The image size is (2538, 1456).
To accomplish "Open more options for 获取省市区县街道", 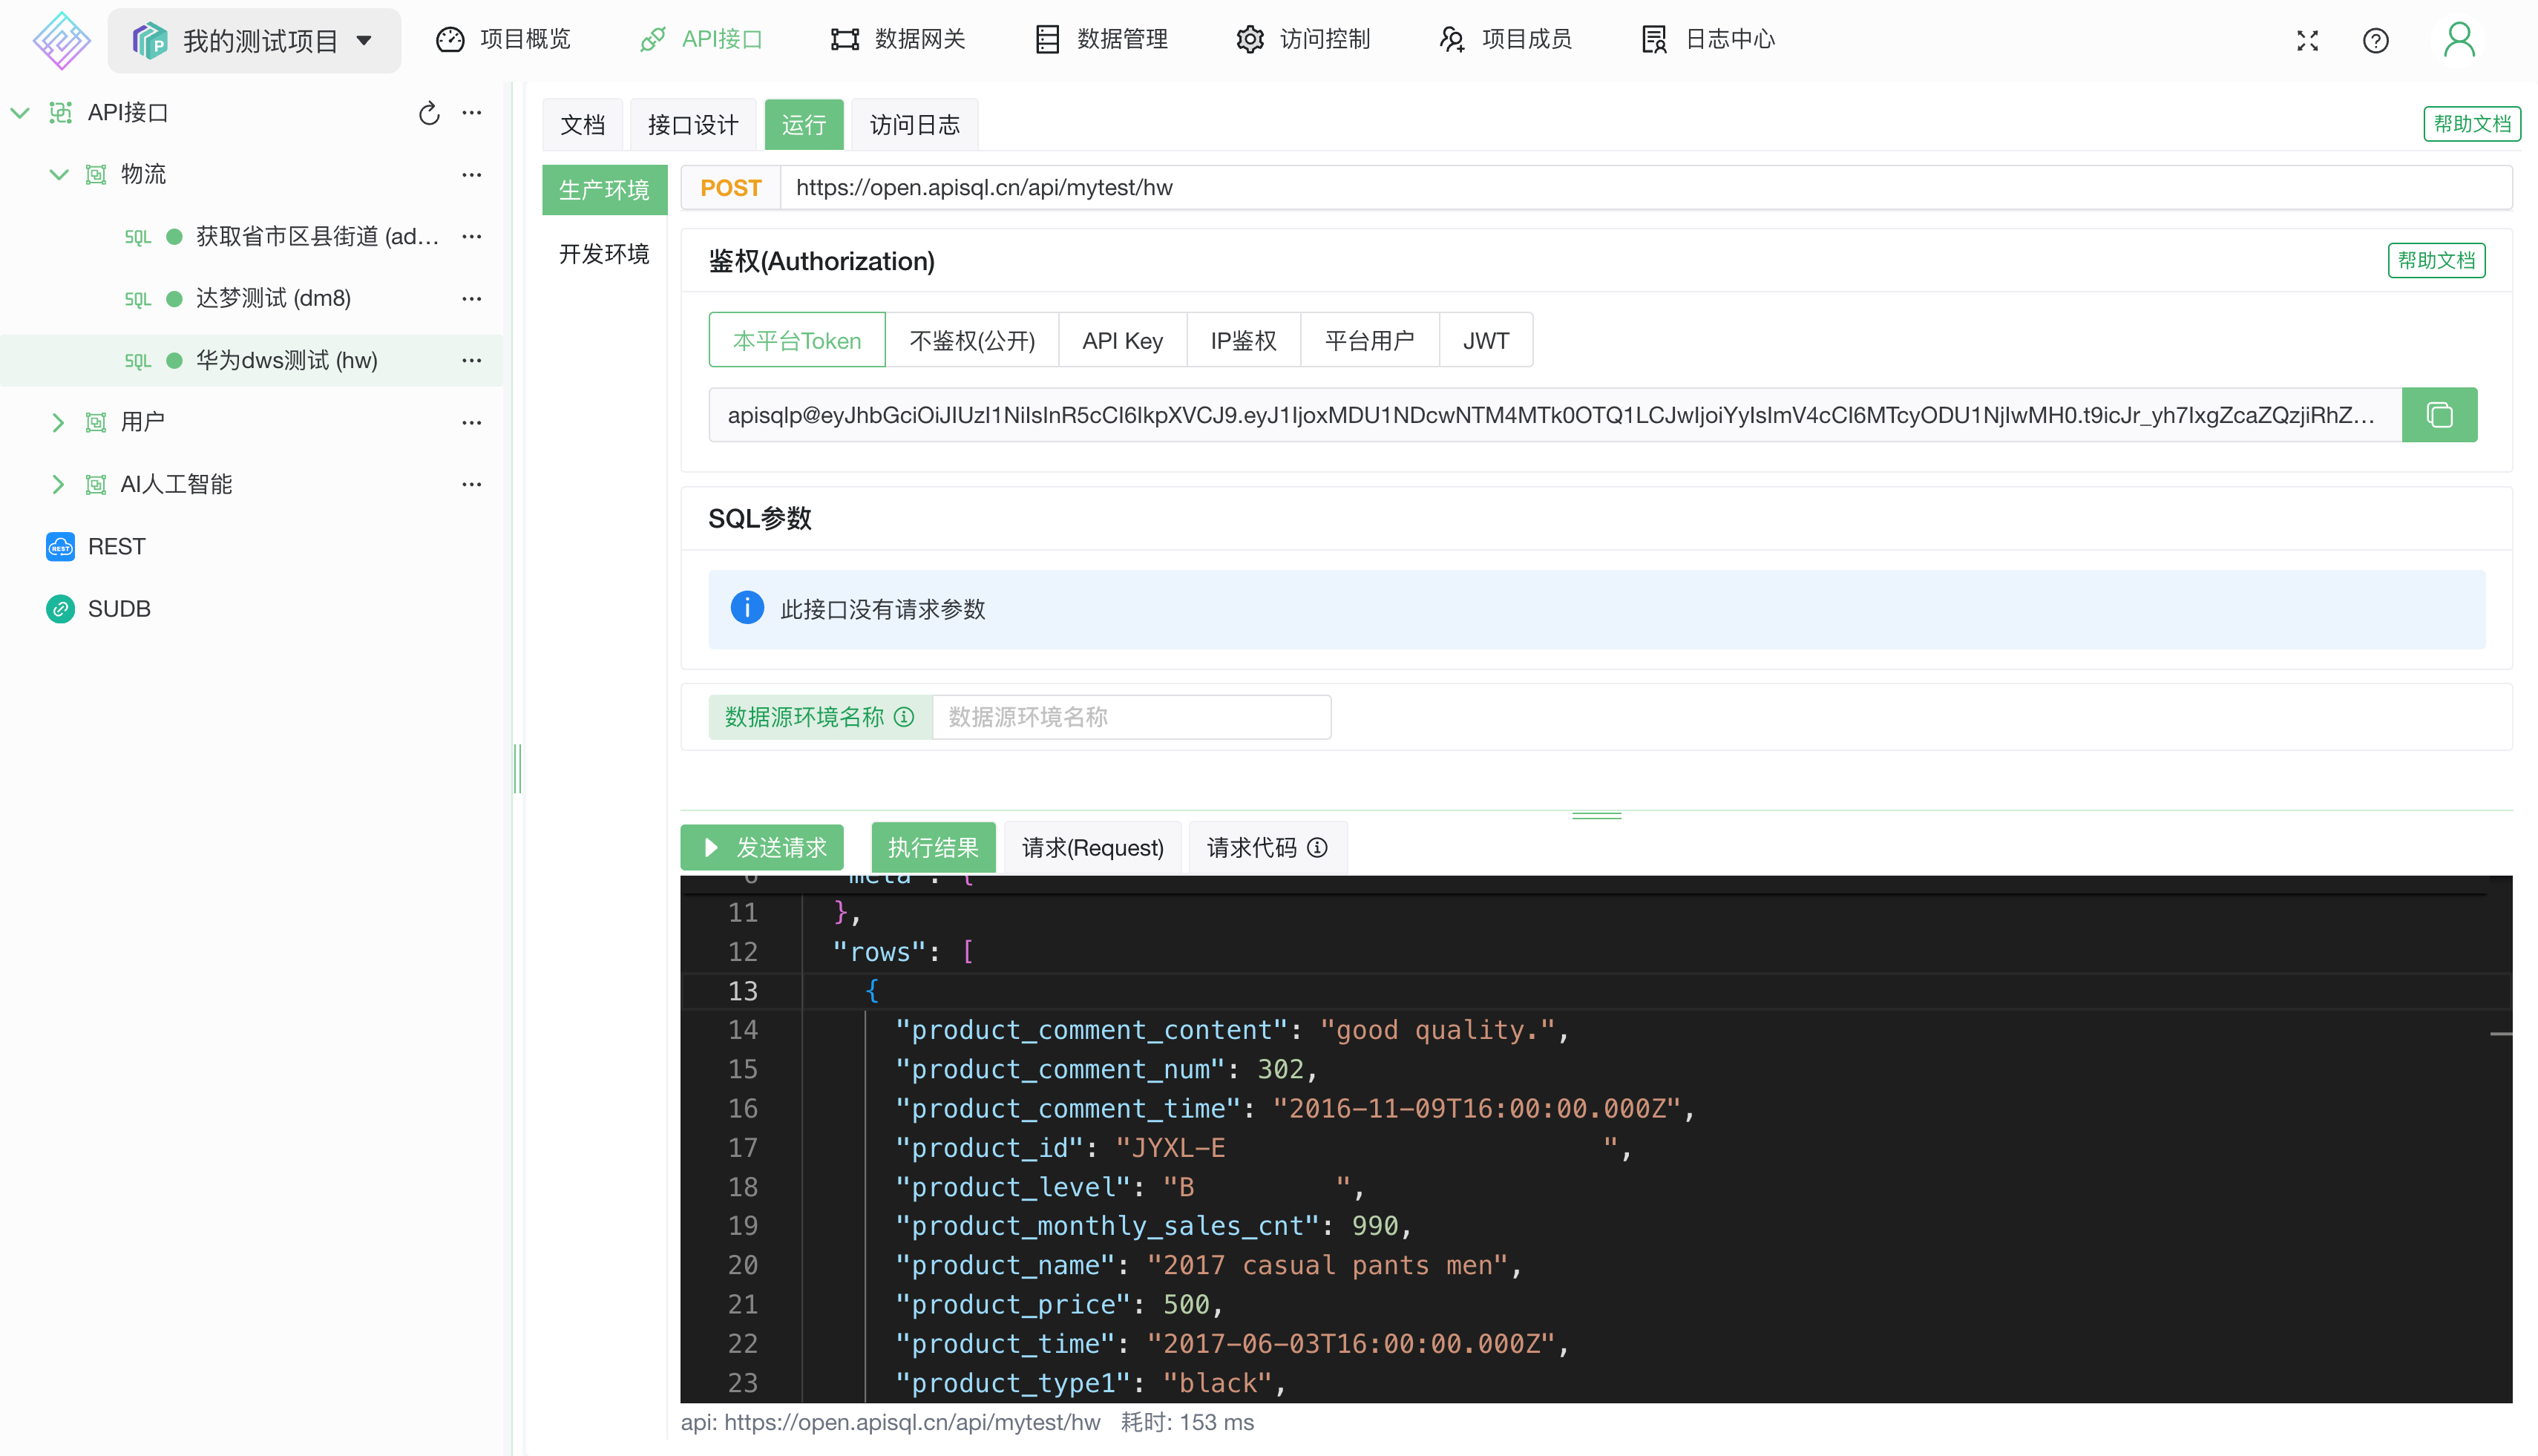I will pyautogui.click(x=472, y=237).
